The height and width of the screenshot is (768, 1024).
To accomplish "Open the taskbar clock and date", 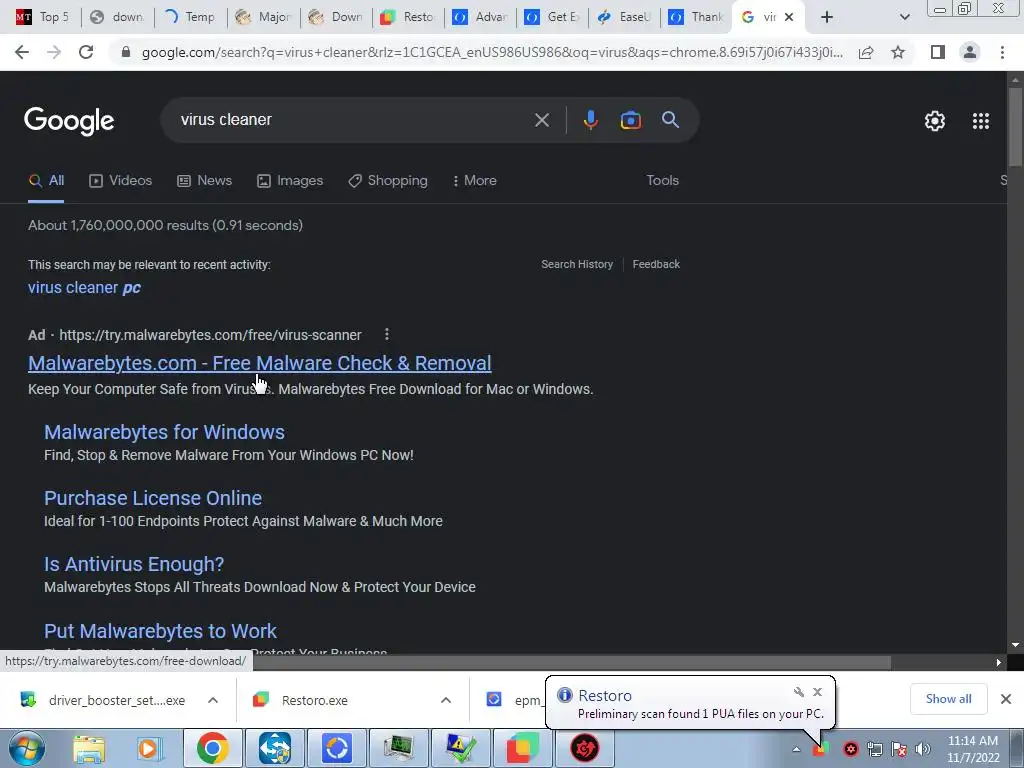I will 972,749.
